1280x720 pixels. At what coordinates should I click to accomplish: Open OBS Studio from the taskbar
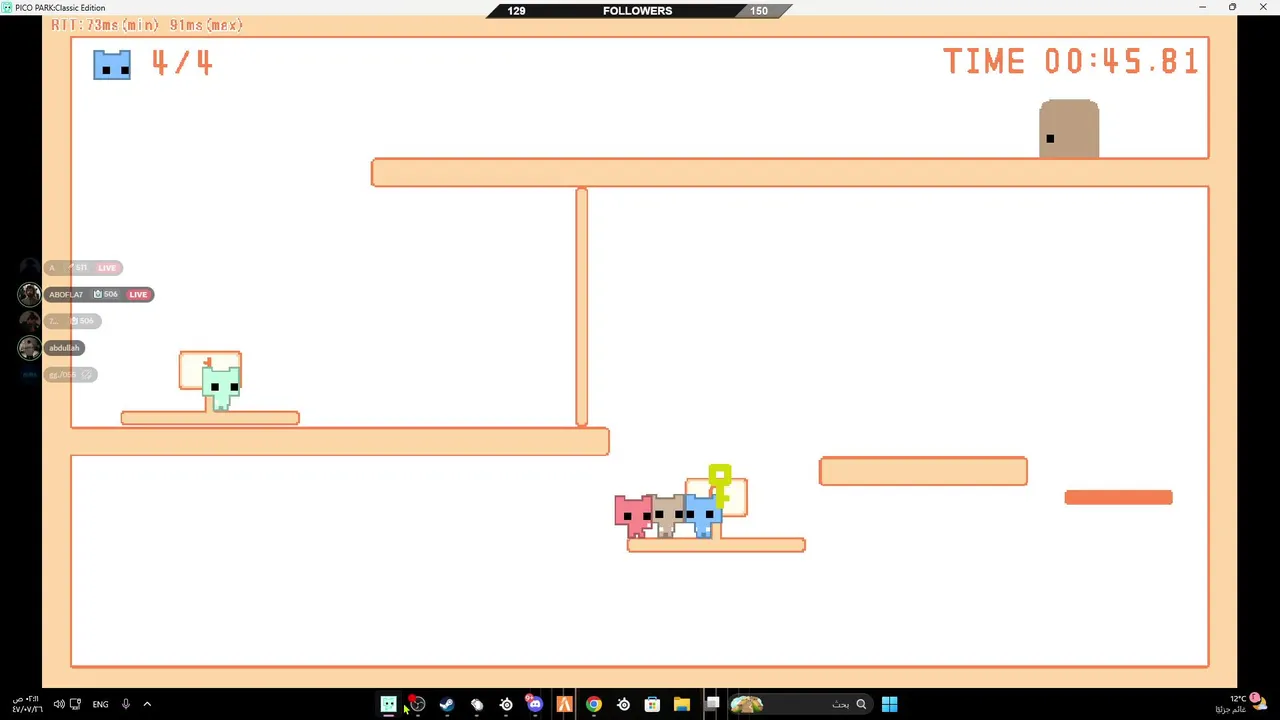point(417,704)
